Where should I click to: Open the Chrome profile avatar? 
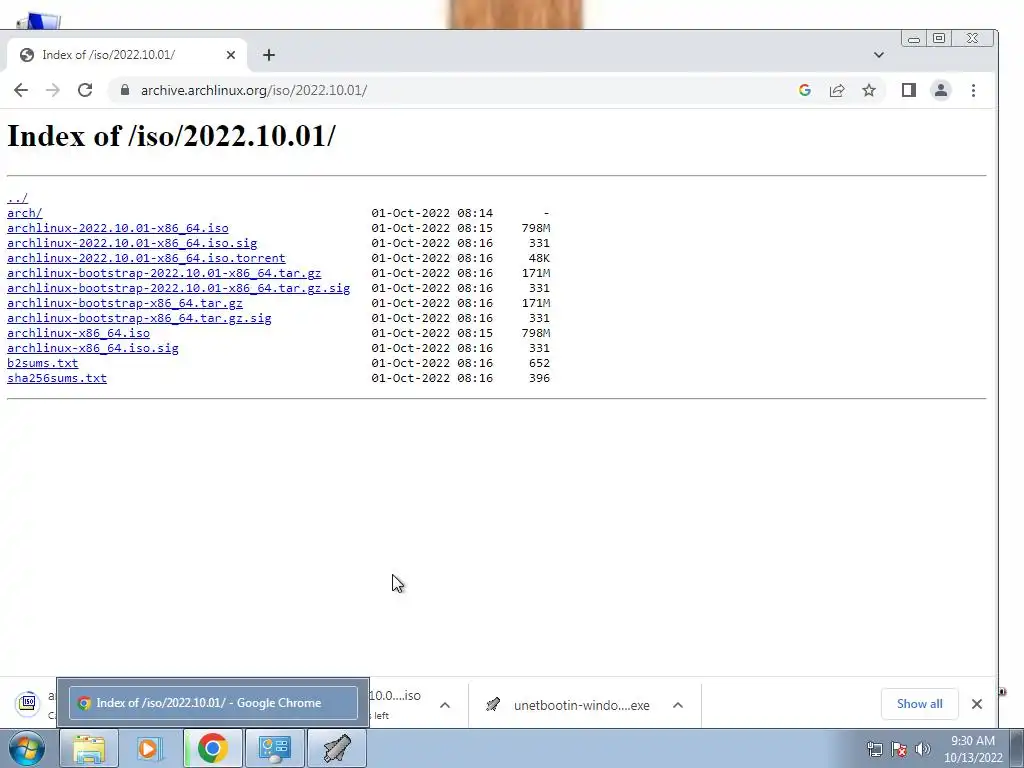[x=940, y=90]
